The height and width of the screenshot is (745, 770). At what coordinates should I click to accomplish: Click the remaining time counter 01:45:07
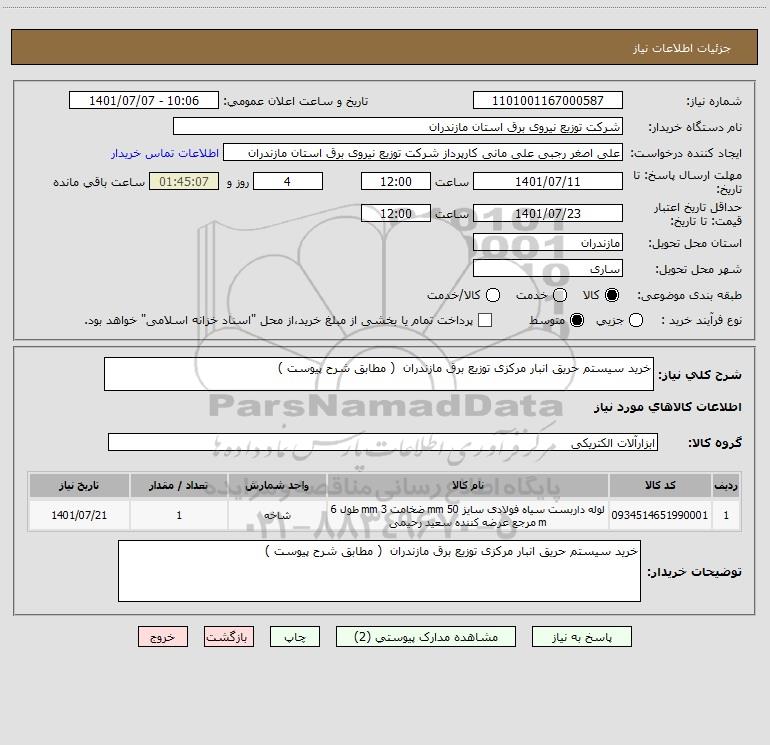(x=184, y=181)
